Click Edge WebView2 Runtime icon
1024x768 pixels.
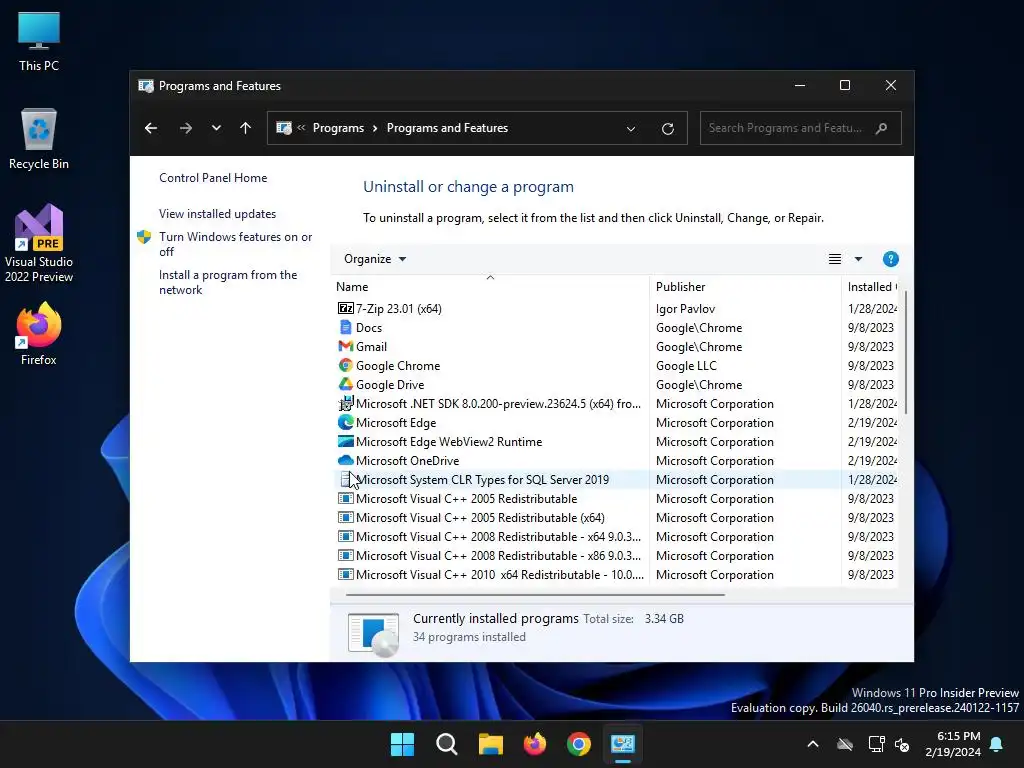(x=345, y=441)
